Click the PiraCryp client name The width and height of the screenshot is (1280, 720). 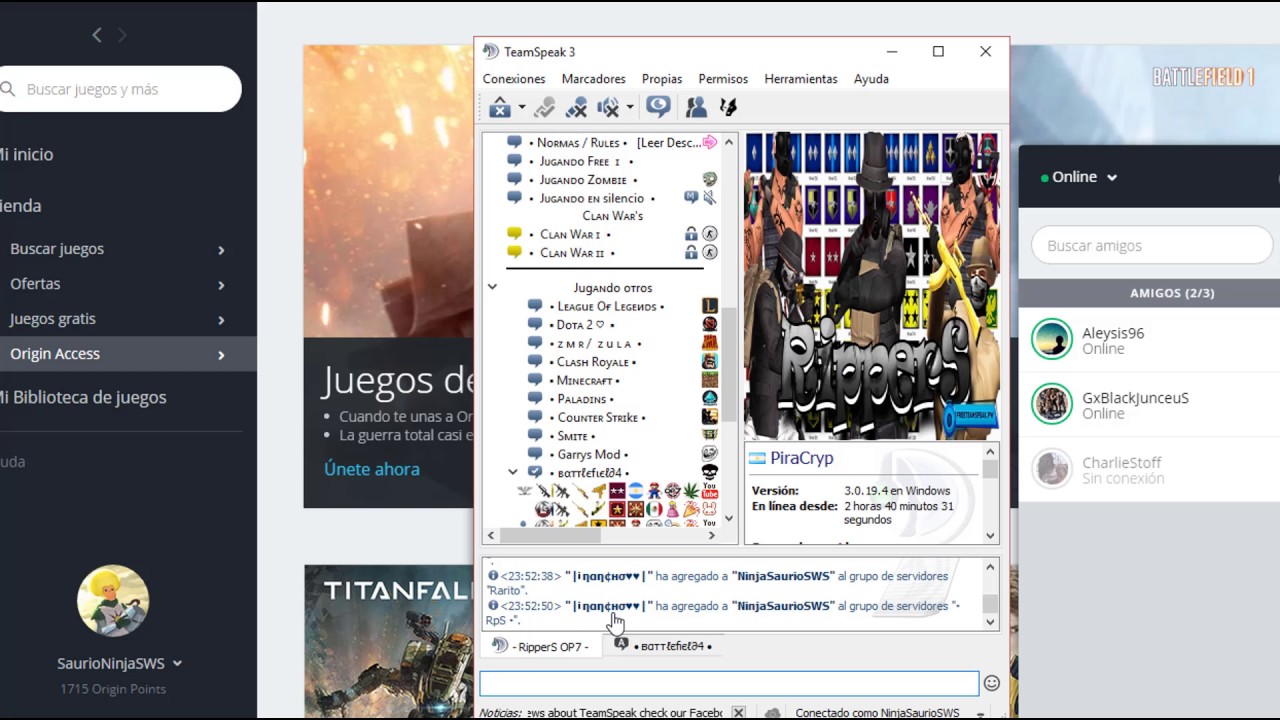click(x=802, y=458)
